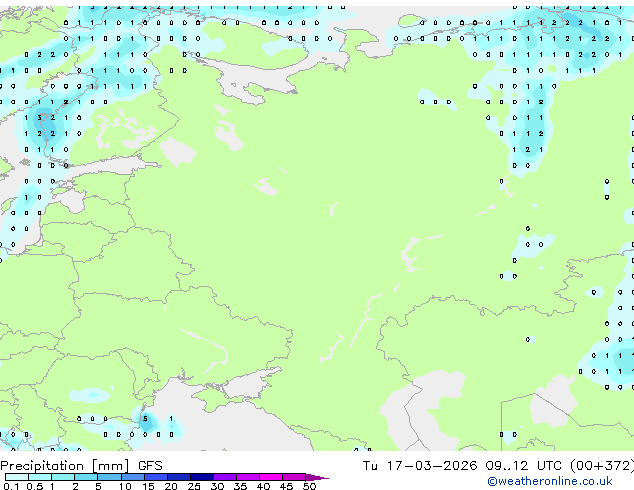Click the 40–45 mm magenta legend swatch
Image resolution: width=634 pixels, height=490 pixels.
271,477
